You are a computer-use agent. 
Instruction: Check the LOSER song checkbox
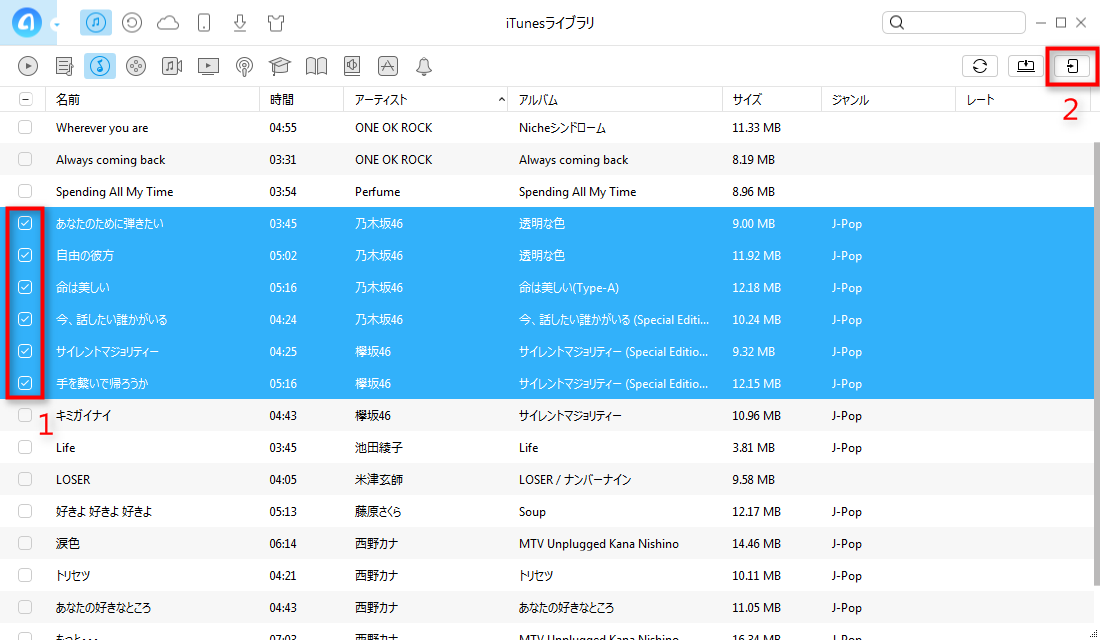pos(25,479)
